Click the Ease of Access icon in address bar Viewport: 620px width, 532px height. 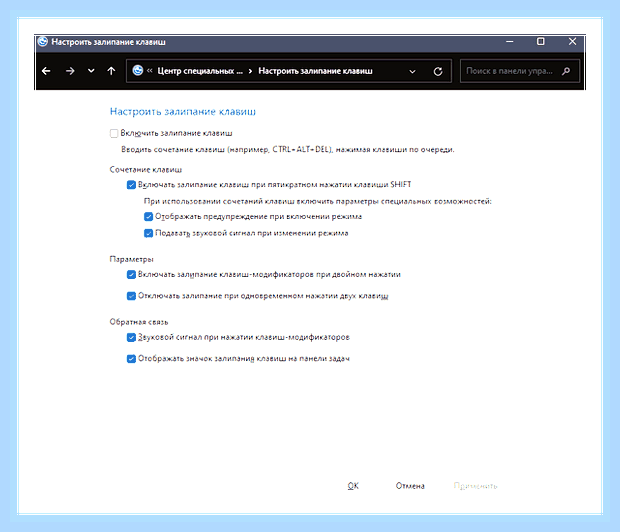coord(138,70)
